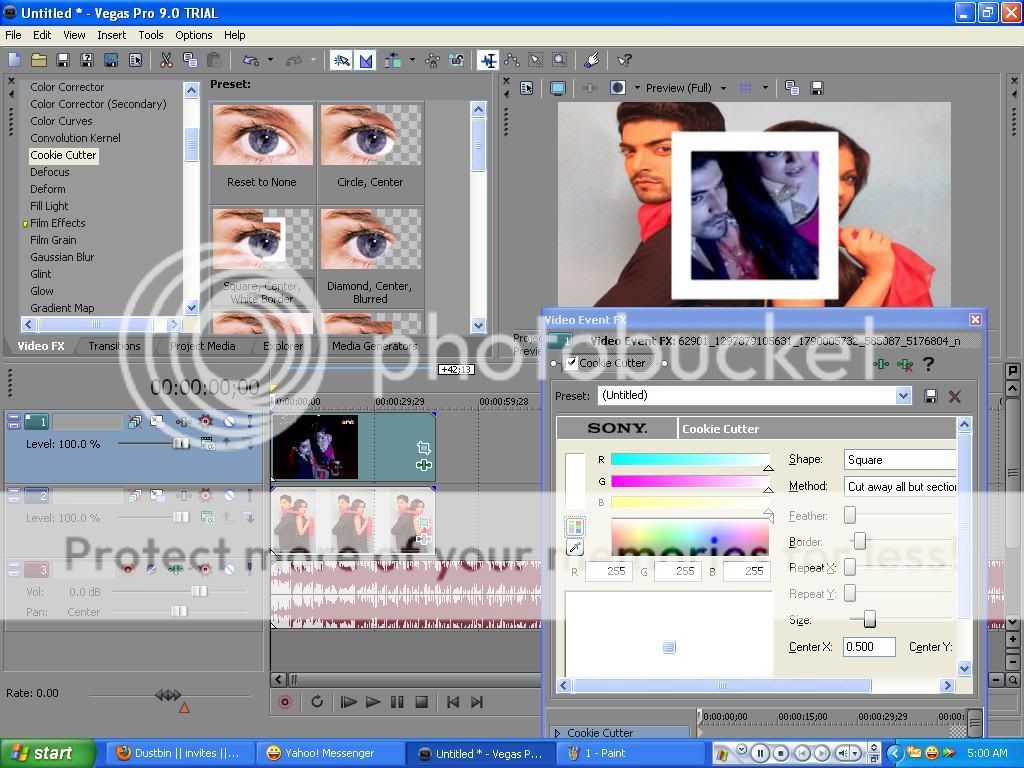Create a new project from the toolbar
1024x768 pixels.
14,61
